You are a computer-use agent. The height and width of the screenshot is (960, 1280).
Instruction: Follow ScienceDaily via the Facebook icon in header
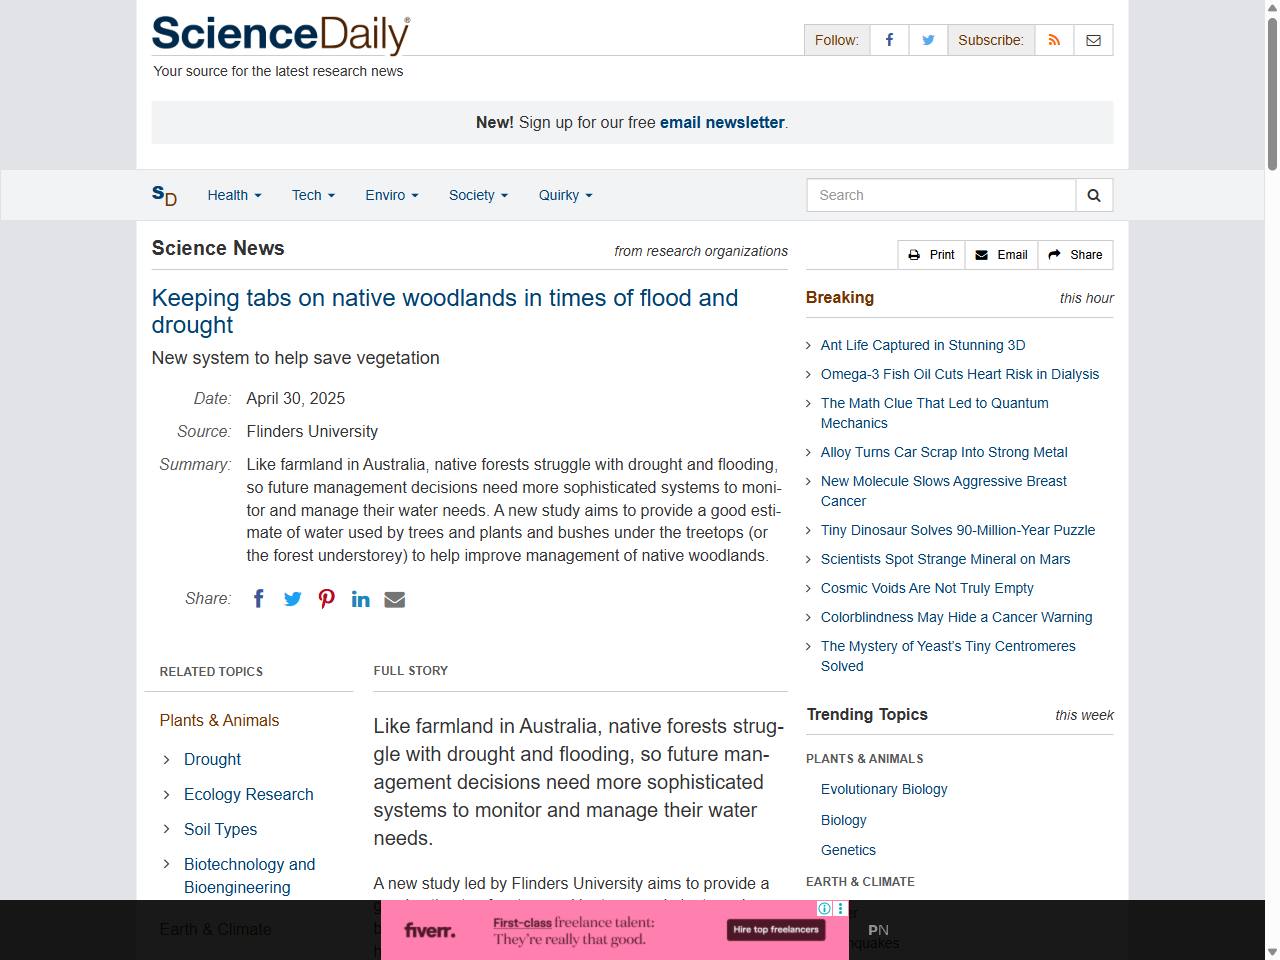pyautogui.click(x=888, y=40)
